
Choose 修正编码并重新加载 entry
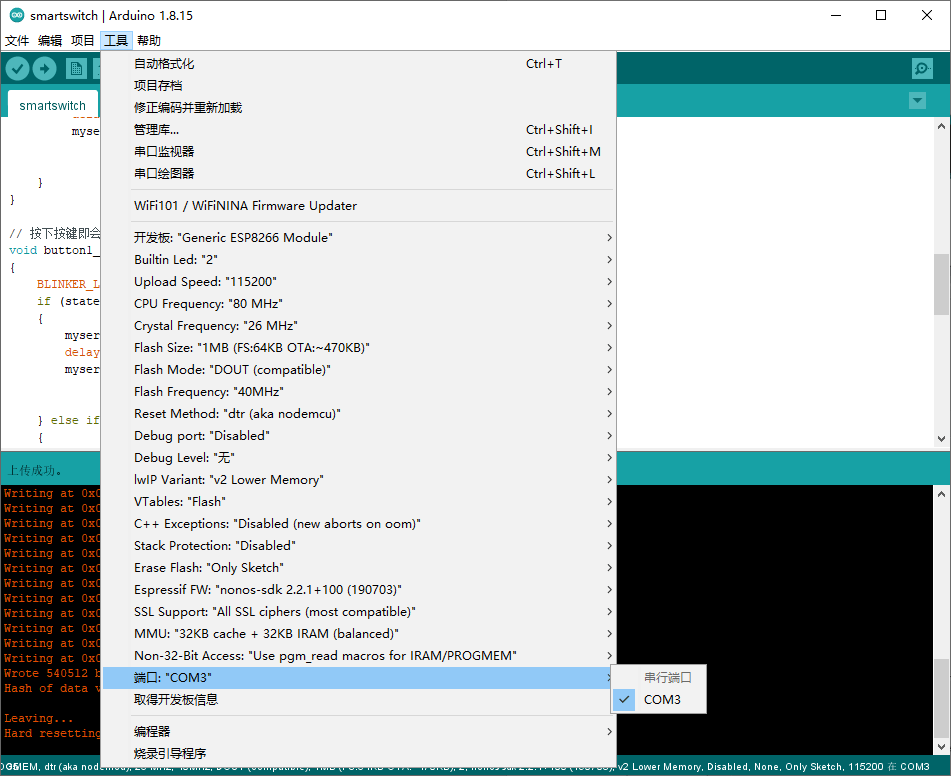coord(358,107)
